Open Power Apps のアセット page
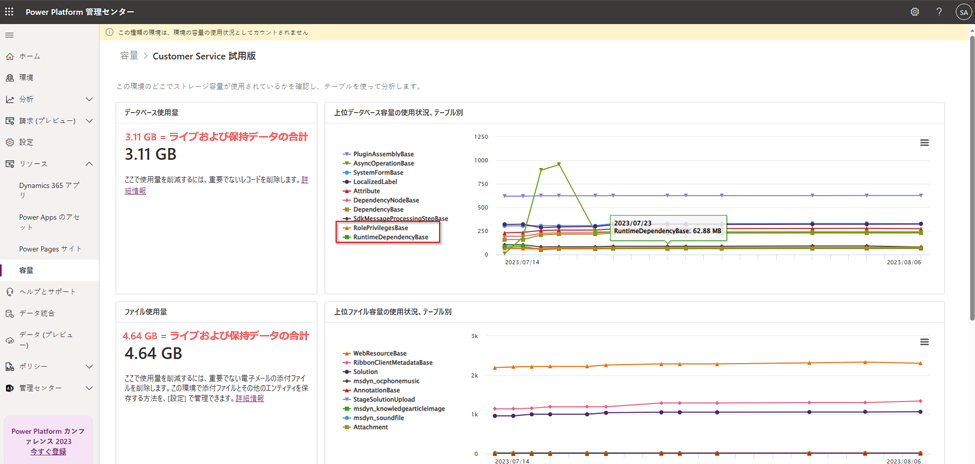975x464 pixels. [x=49, y=221]
